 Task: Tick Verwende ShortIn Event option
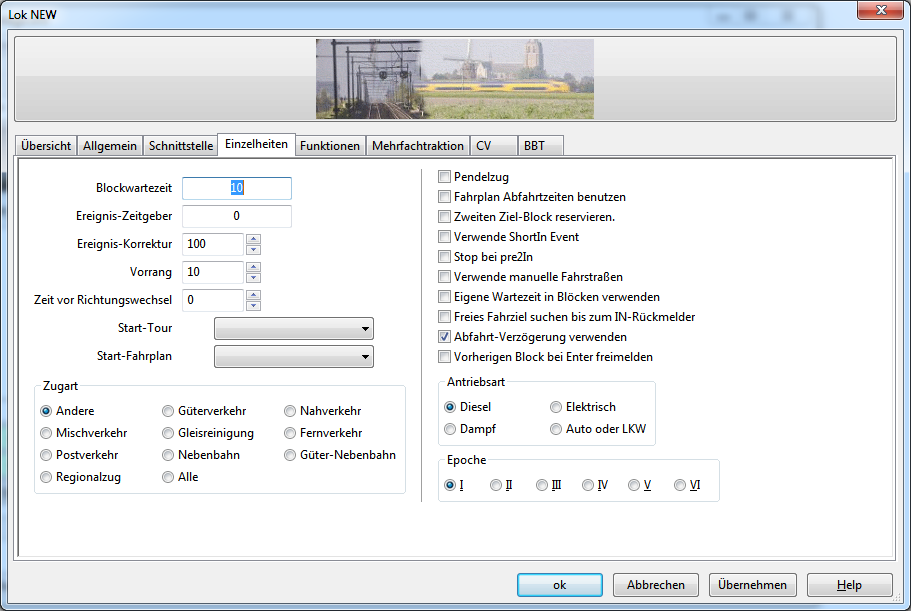pyautogui.click(x=445, y=237)
